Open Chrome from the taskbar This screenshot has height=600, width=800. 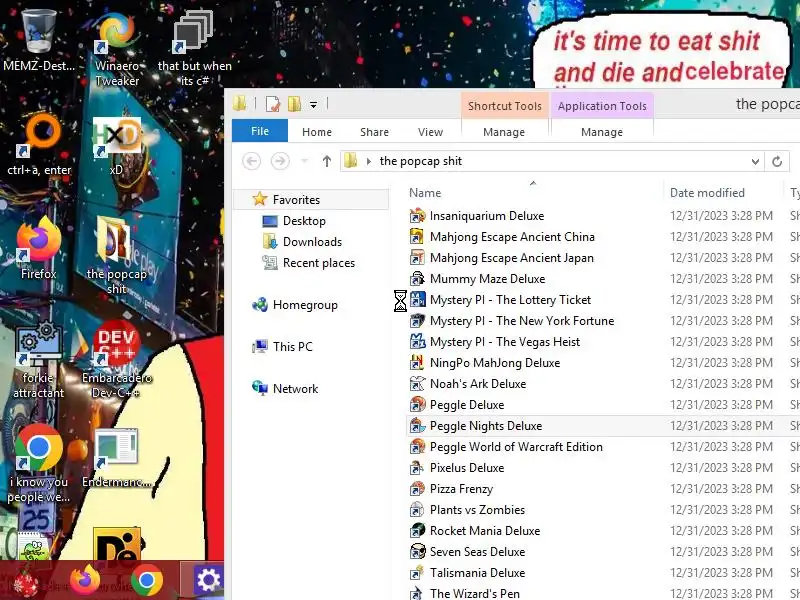coord(147,581)
